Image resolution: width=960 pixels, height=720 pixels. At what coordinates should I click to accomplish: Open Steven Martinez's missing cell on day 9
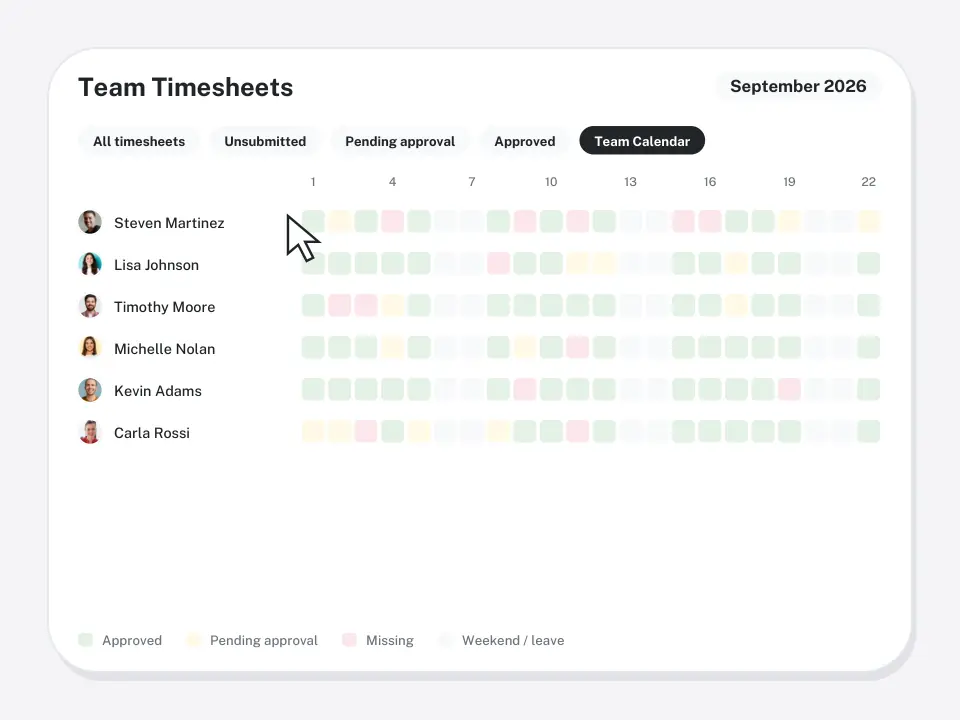[x=525, y=221]
